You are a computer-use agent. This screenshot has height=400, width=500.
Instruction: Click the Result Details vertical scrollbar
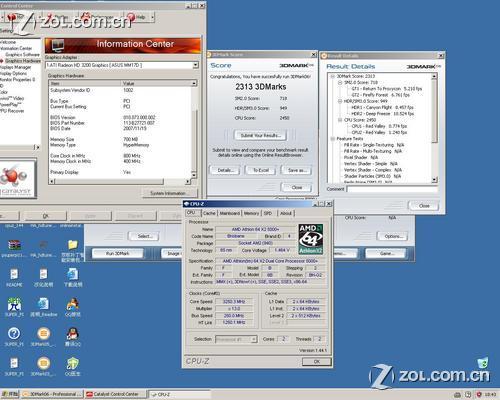pos(434,128)
